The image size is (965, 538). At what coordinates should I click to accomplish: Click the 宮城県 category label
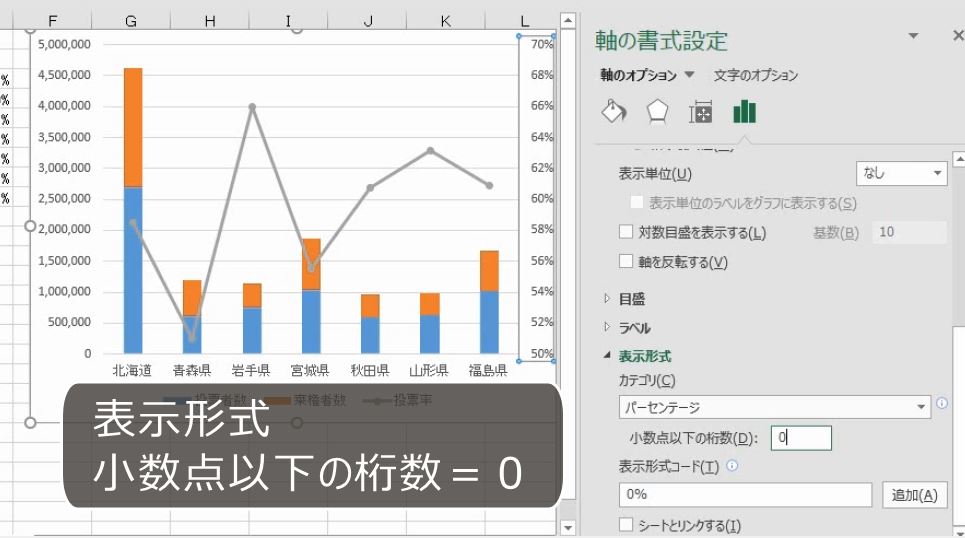point(310,370)
